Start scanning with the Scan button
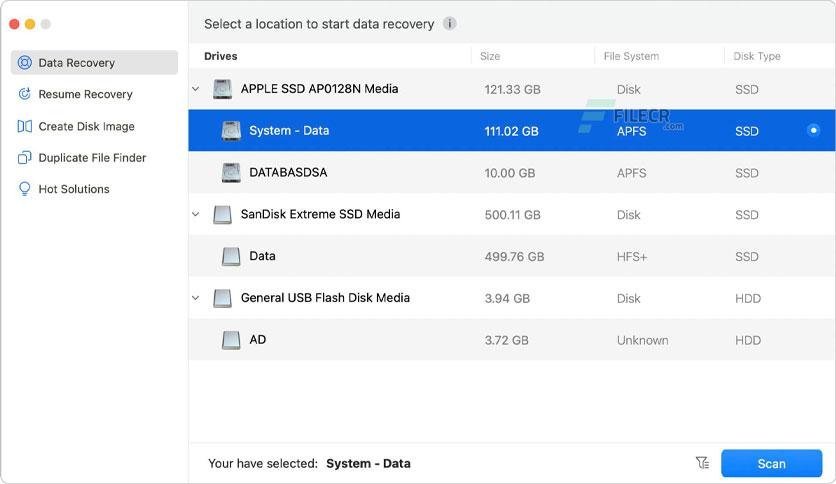 click(x=771, y=463)
